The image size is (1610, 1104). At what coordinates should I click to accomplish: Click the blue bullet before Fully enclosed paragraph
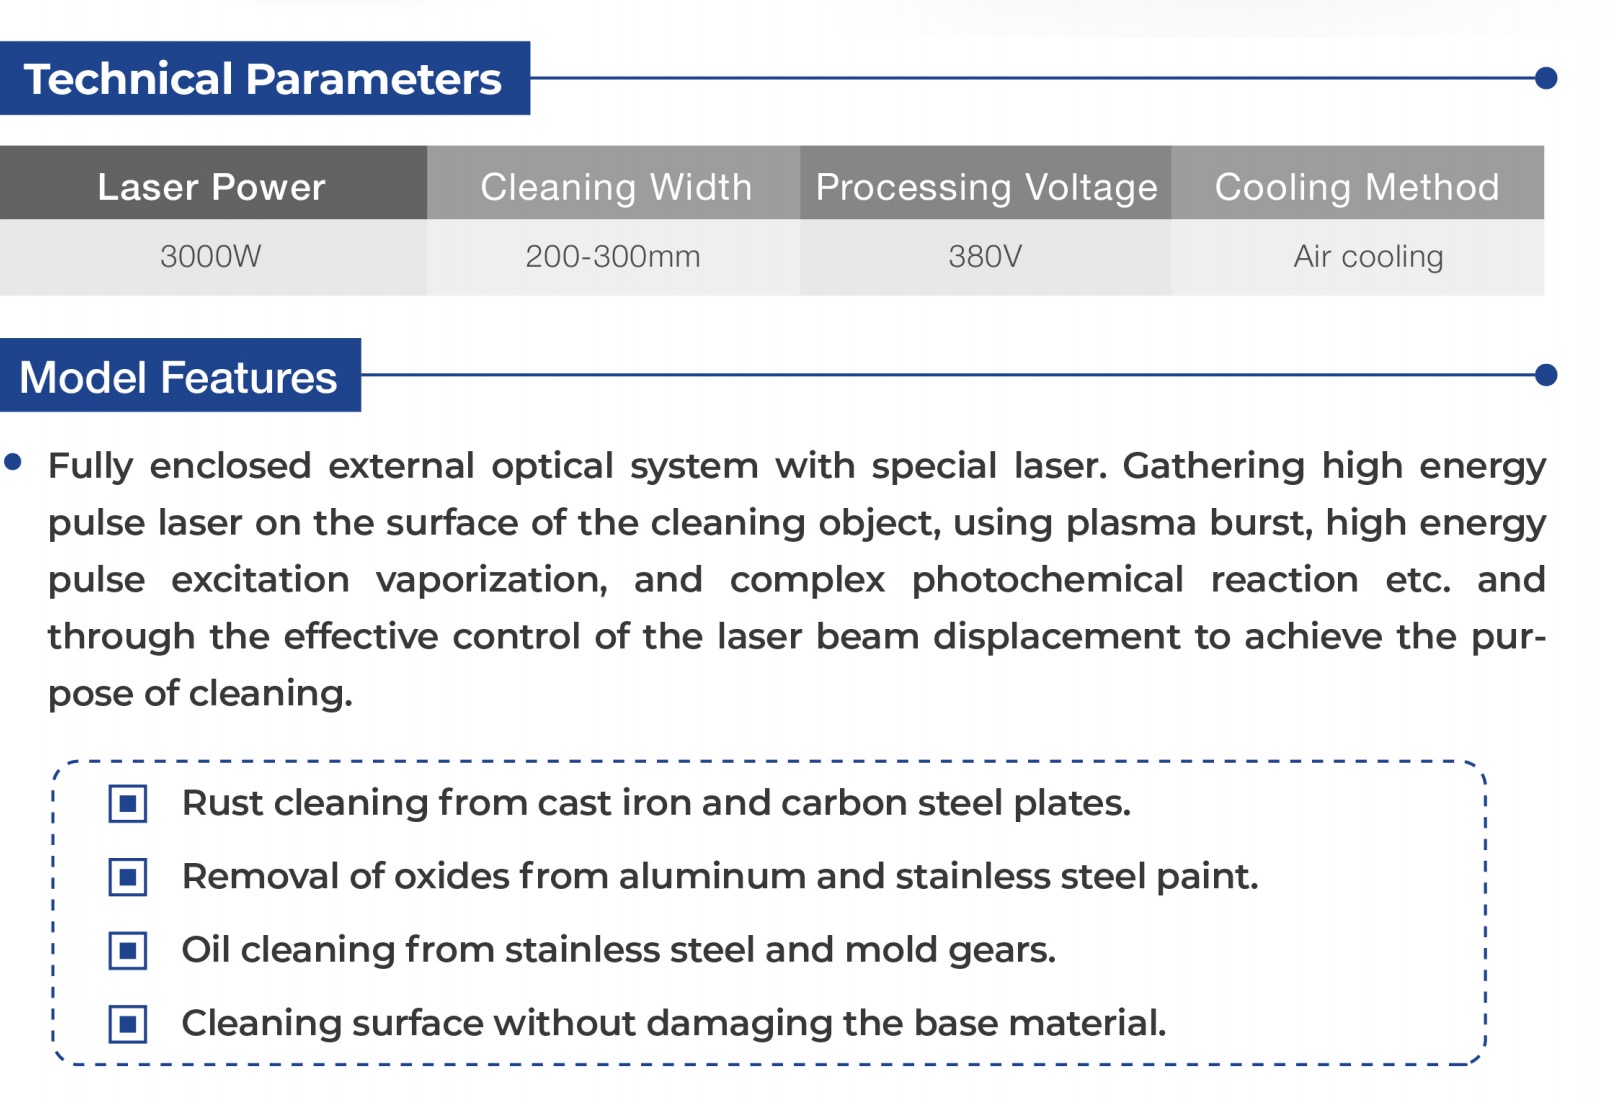13,462
